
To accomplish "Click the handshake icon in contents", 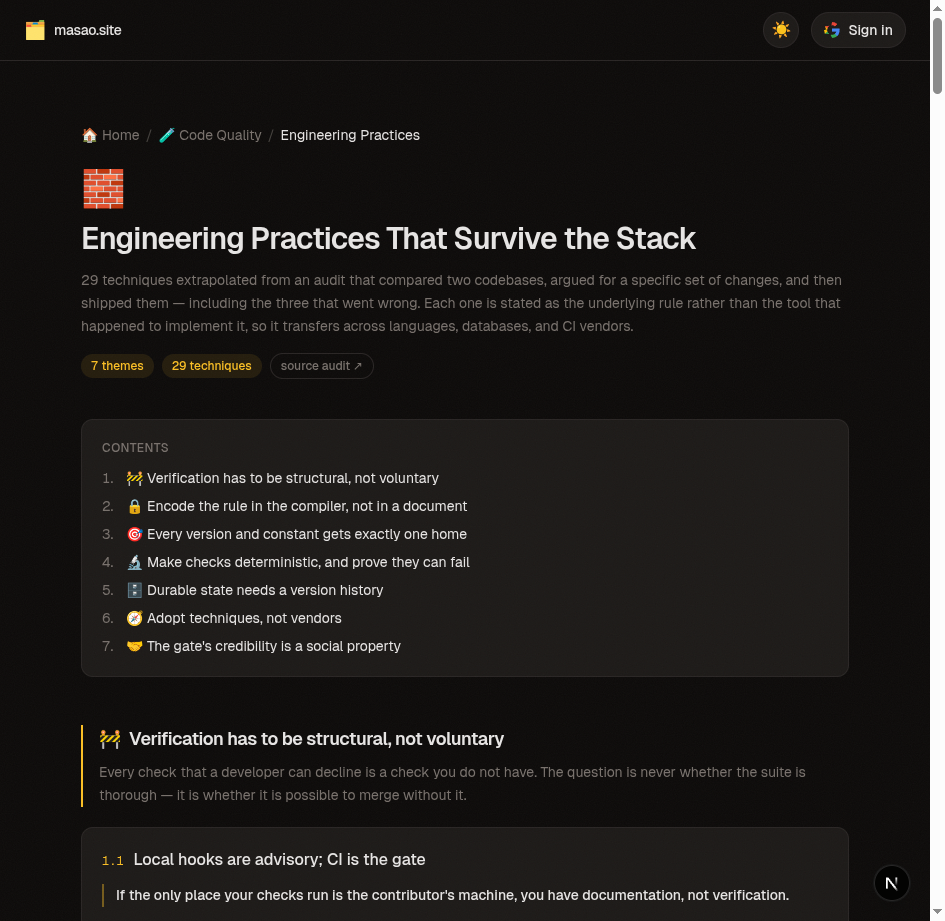I will (x=134, y=646).
